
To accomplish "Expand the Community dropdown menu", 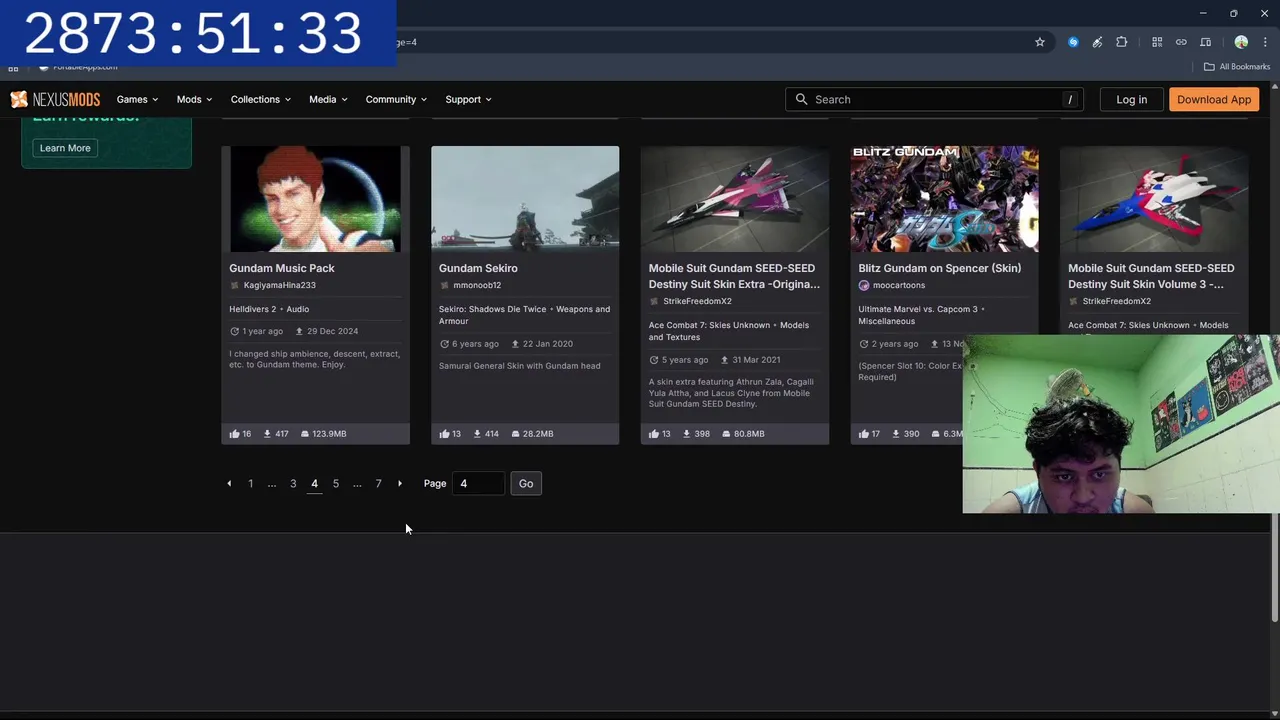I will [396, 99].
